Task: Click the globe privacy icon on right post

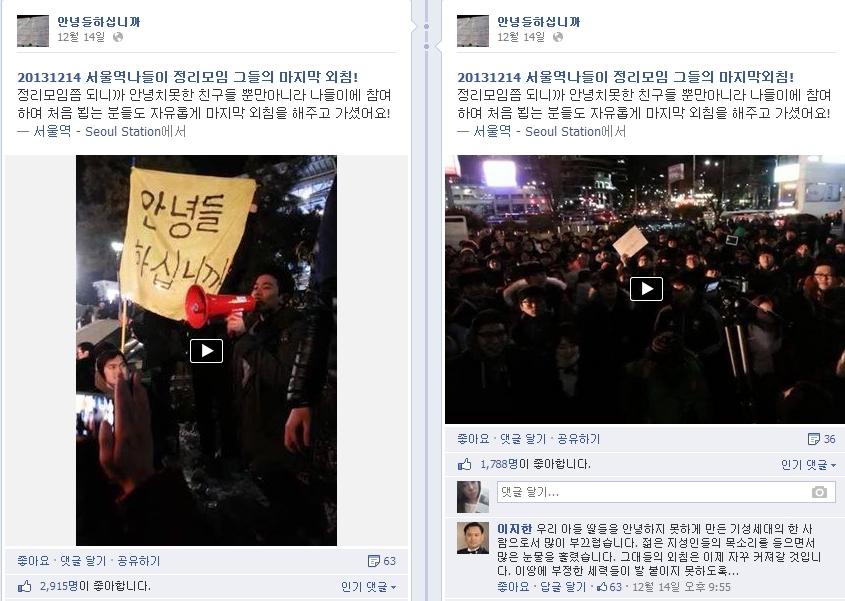Action: (x=558, y=37)
